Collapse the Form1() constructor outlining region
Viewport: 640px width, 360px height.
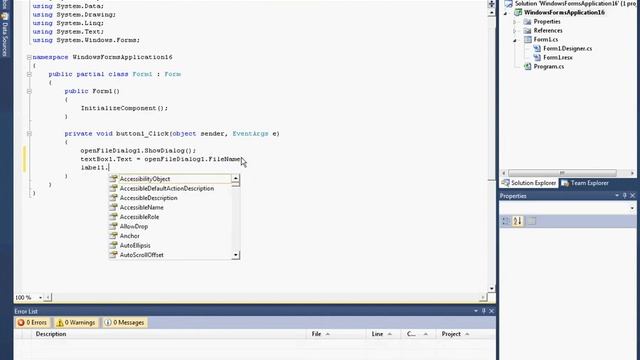(29, 91)
